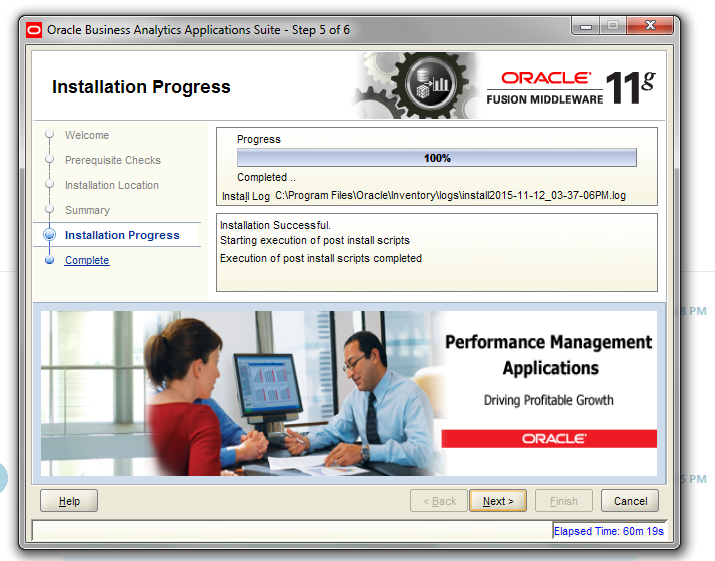
Task: Click the 'Progress' label above bar
Action: tap(259, 139)
